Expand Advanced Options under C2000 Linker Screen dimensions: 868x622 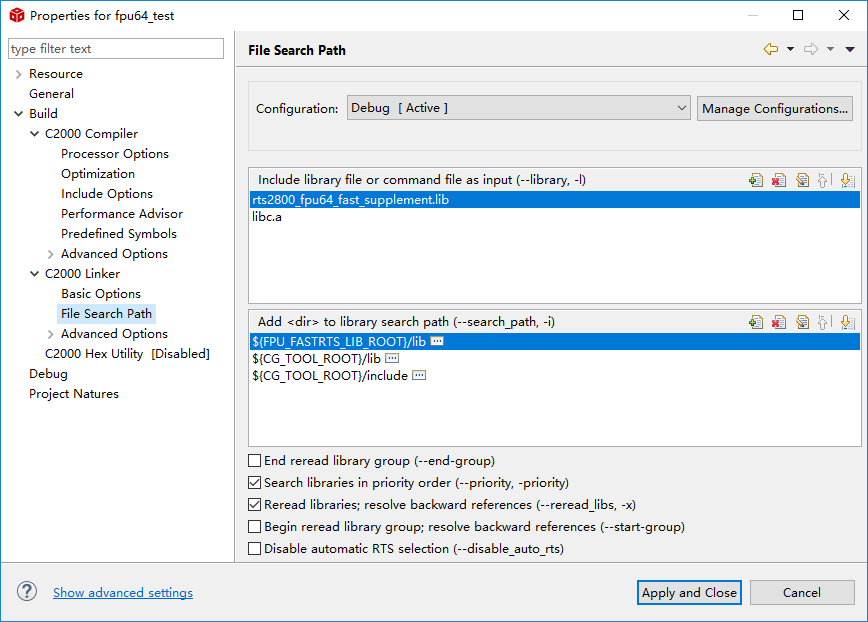pos(51,334)
